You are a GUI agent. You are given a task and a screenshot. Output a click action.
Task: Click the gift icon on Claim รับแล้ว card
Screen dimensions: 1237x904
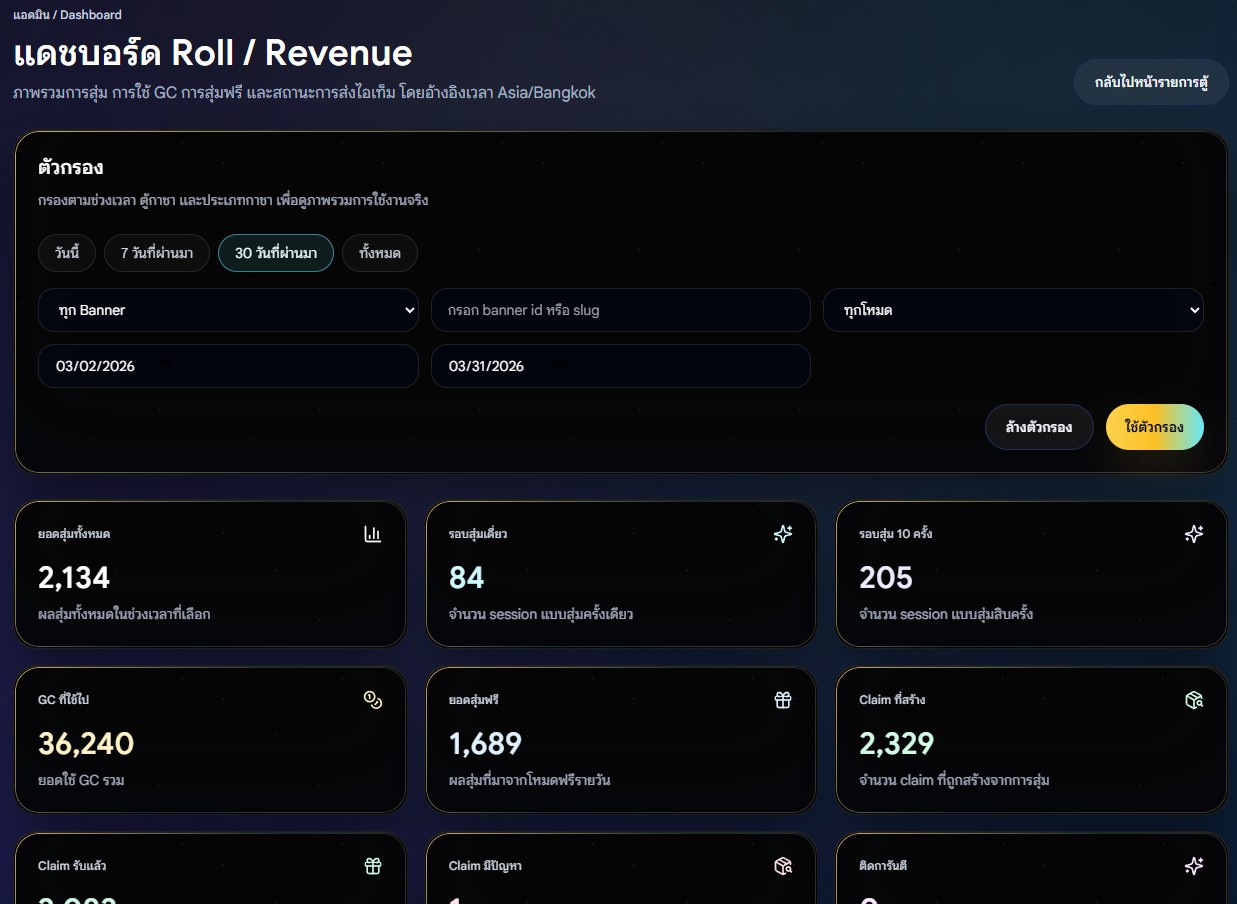[x=373, y=866]
